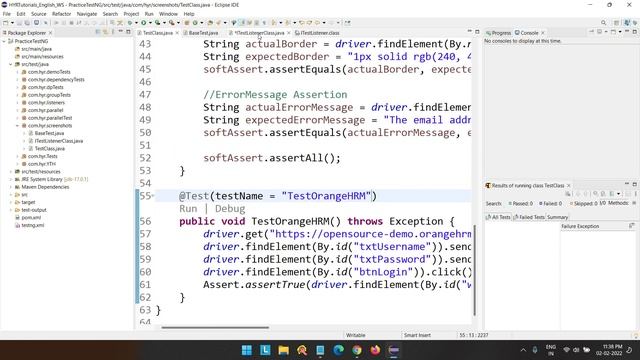Click Collapse All in Package Explorer
Image resolution: width=640 pixels, height=360 pixels.
point(98,32)
